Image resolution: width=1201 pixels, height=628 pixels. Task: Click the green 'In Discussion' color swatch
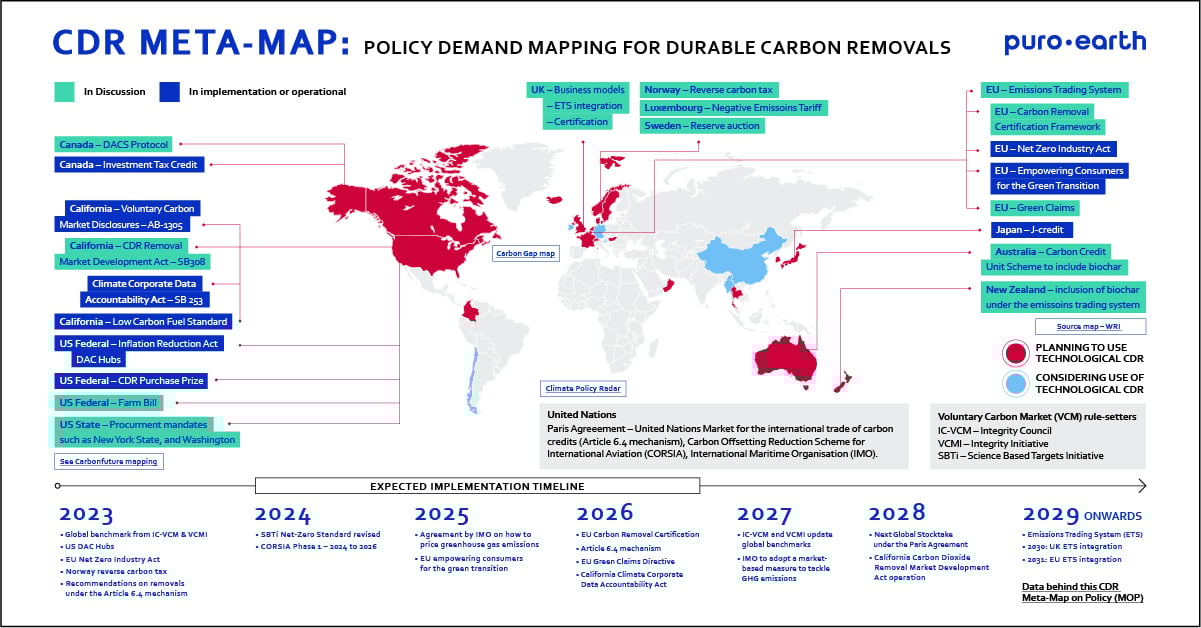point(64,91)
